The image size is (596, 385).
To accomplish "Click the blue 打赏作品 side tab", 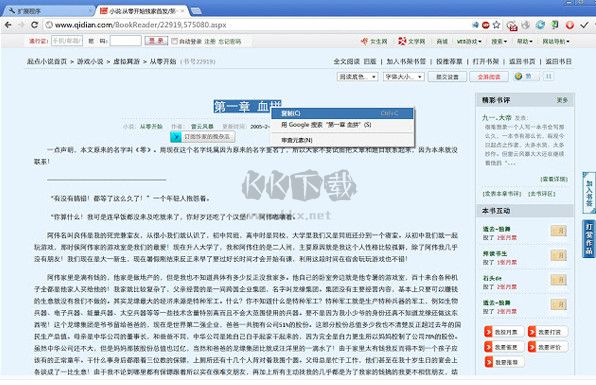I will (589, 239).
